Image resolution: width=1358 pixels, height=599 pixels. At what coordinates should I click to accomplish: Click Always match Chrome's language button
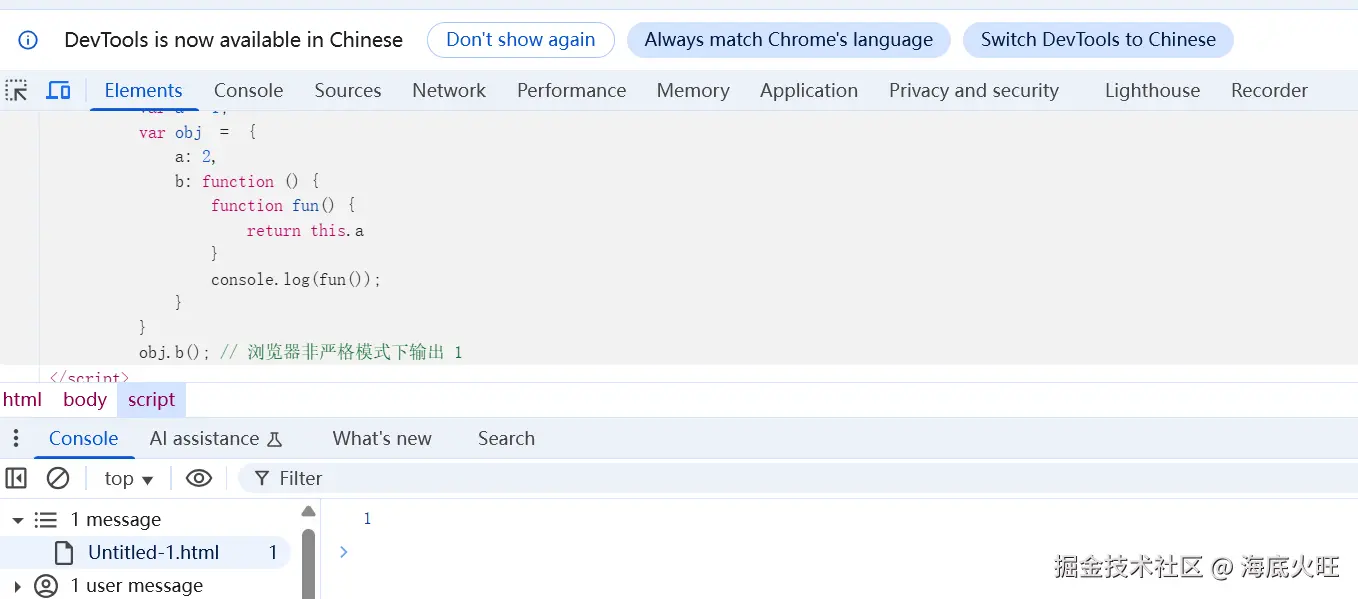click(x=789, y=40)
